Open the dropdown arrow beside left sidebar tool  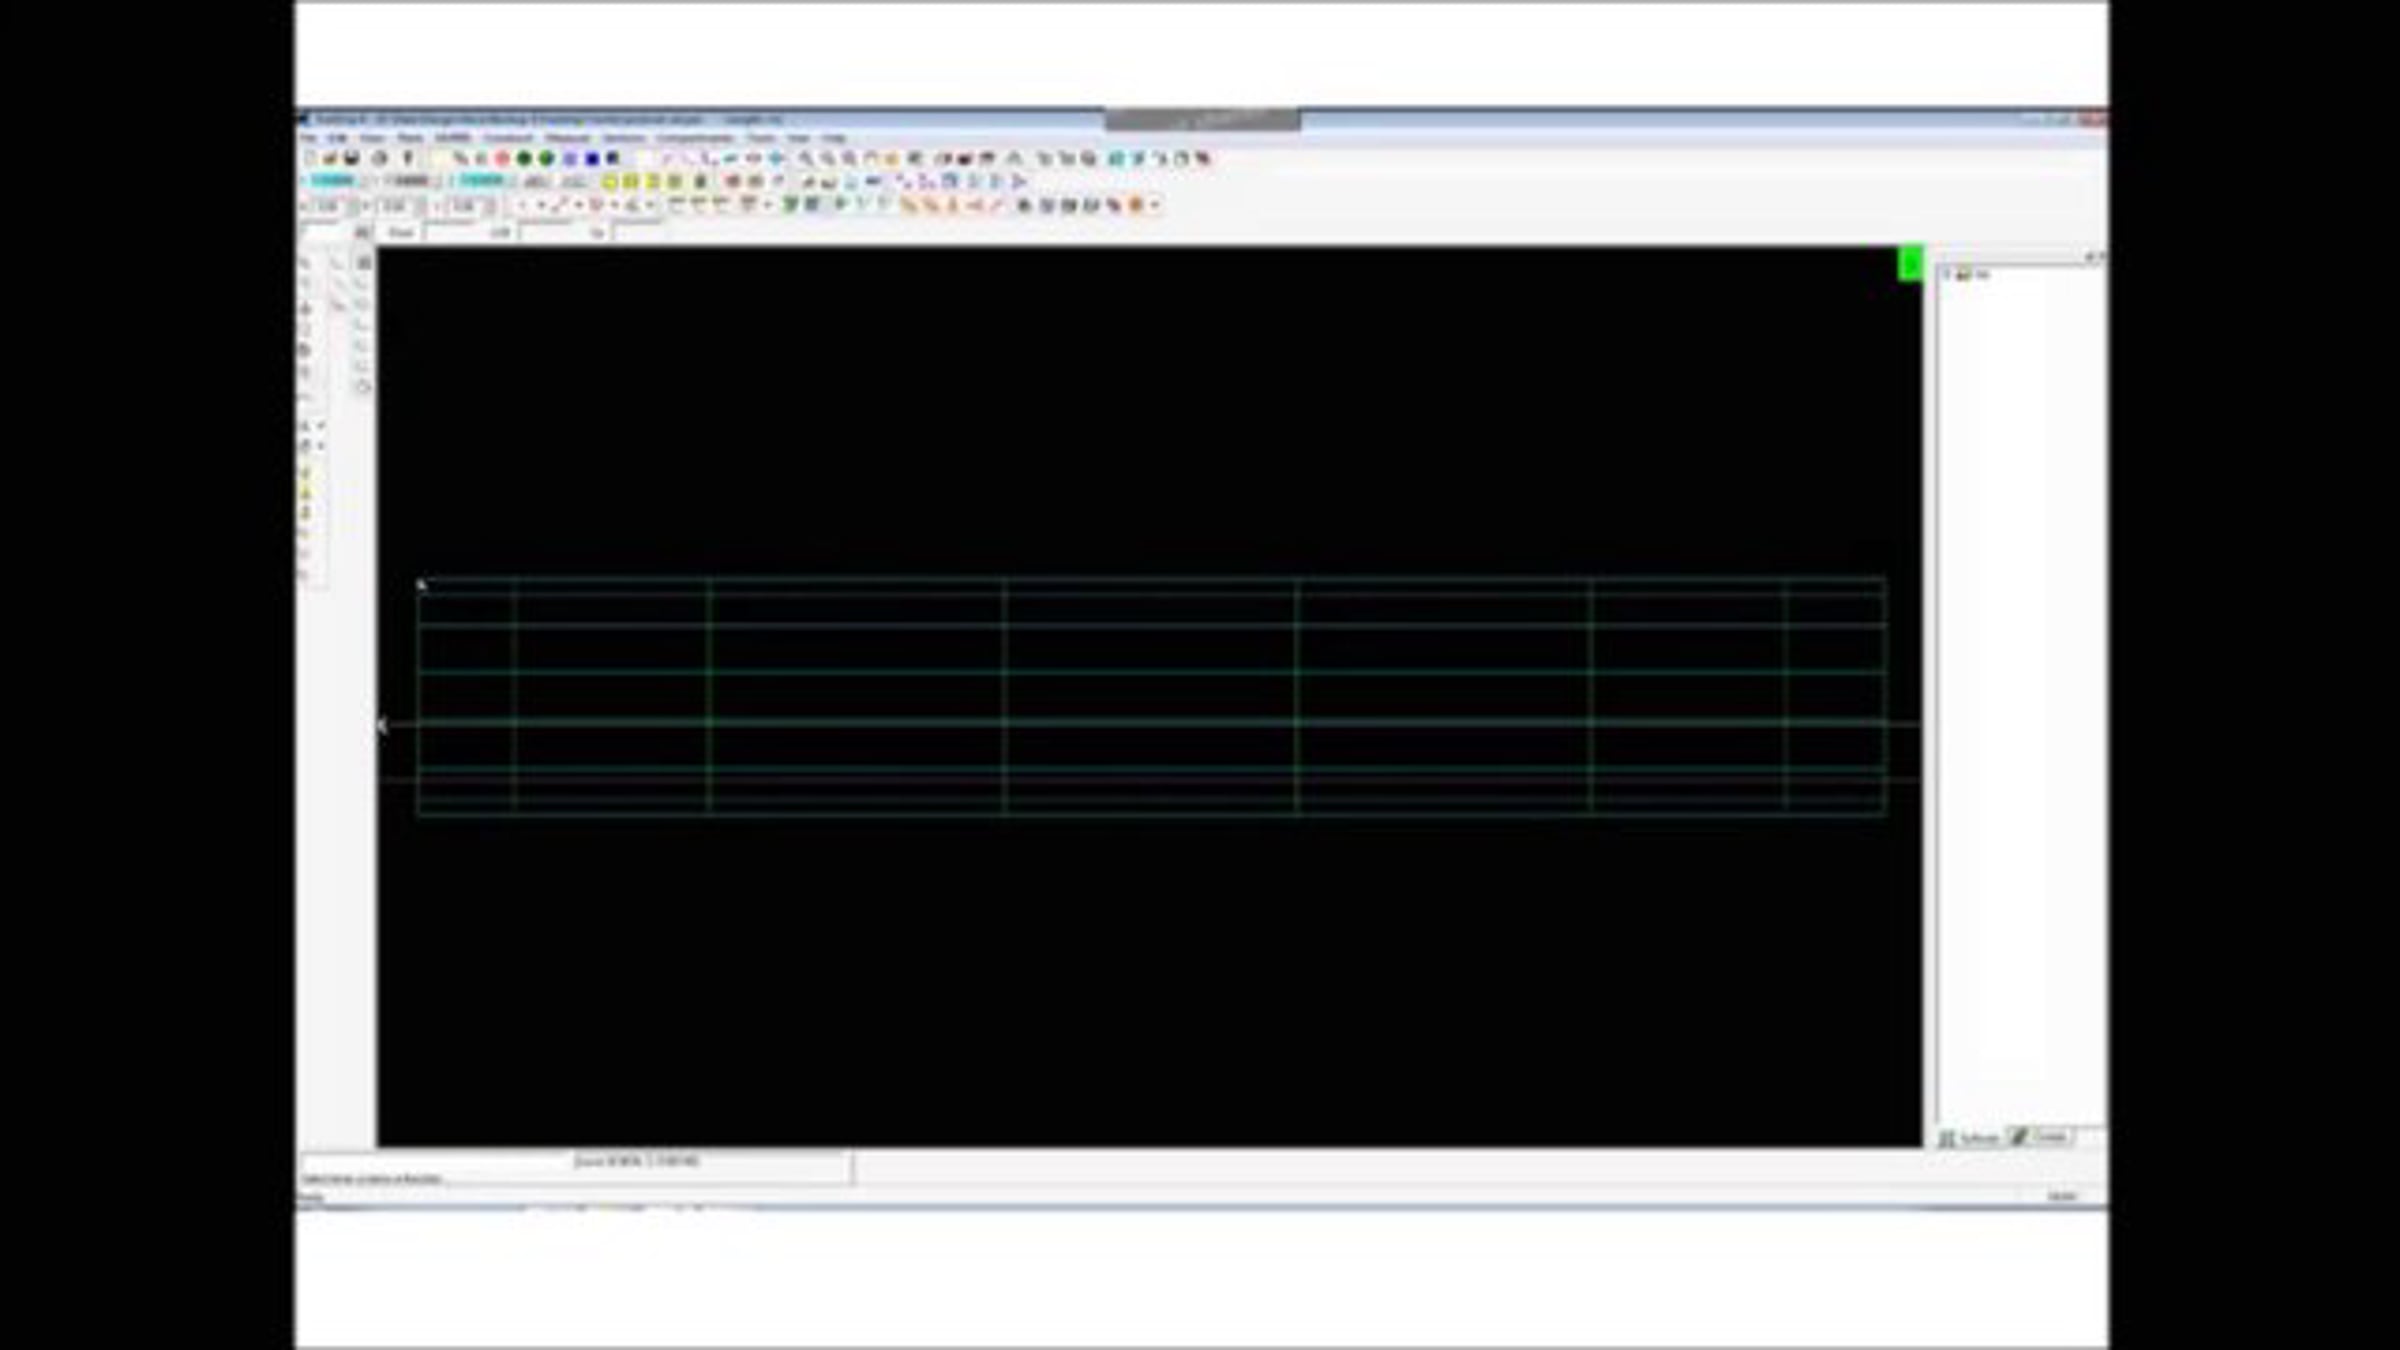pyautogui.click(x=321, y=426)
